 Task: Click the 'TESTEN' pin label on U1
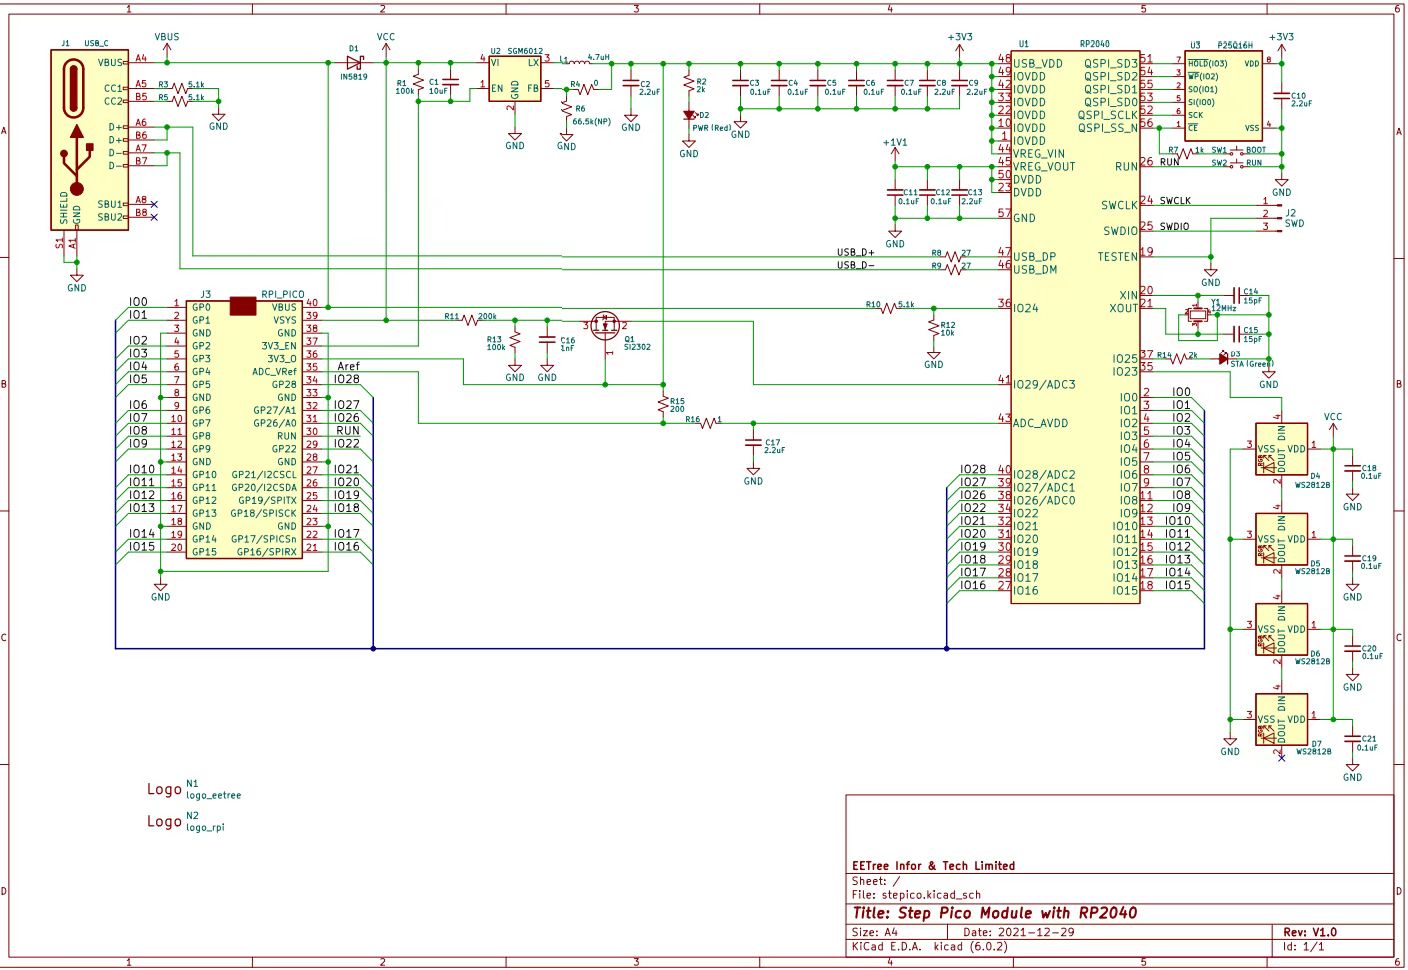[1118, 257]
